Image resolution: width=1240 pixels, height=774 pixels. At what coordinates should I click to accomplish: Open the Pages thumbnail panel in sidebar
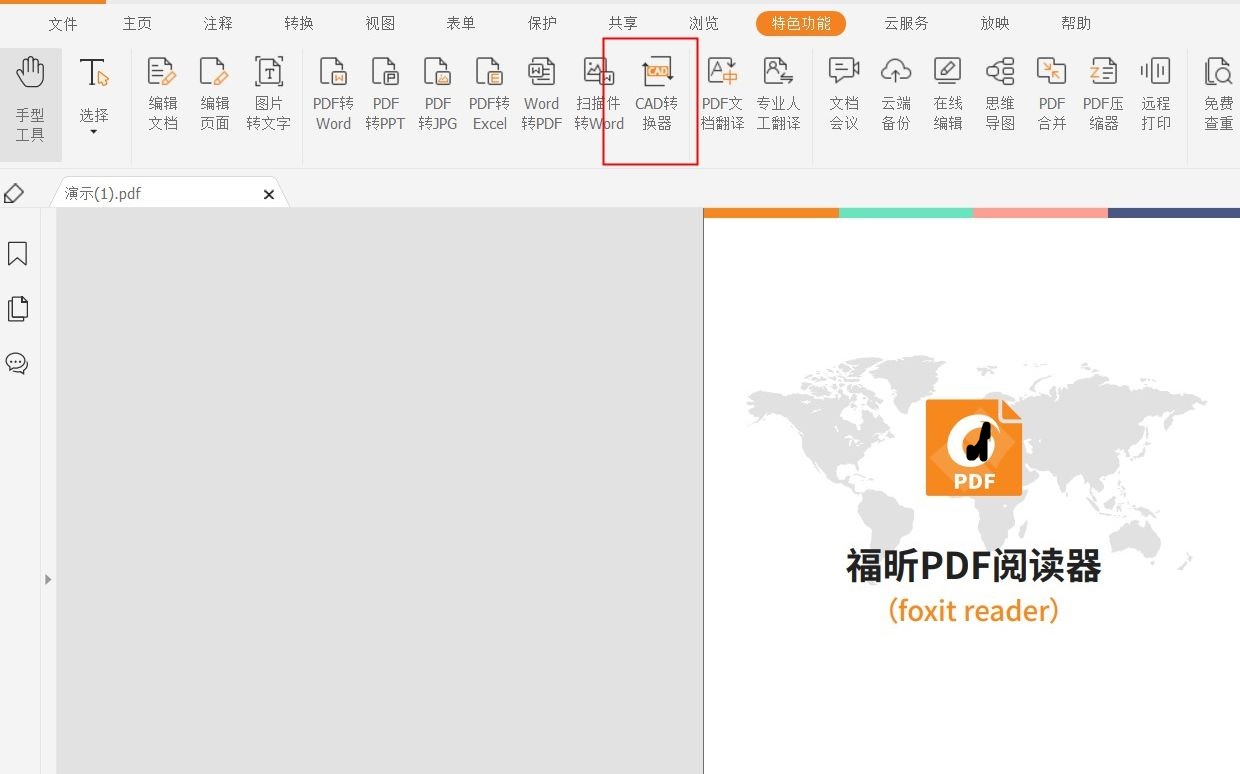click(x=17, y=309)
